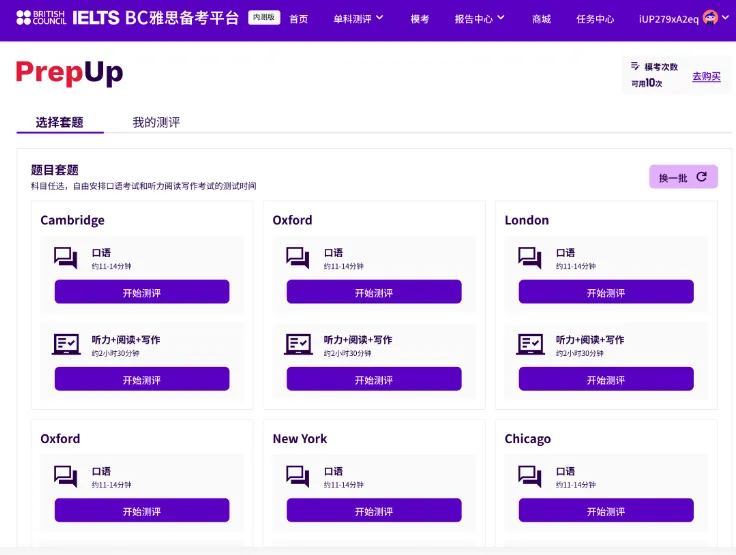Click the mock test count list icon
Viewport: 736px width, 555px height.
pyautogui.click(x=635, y=66)
